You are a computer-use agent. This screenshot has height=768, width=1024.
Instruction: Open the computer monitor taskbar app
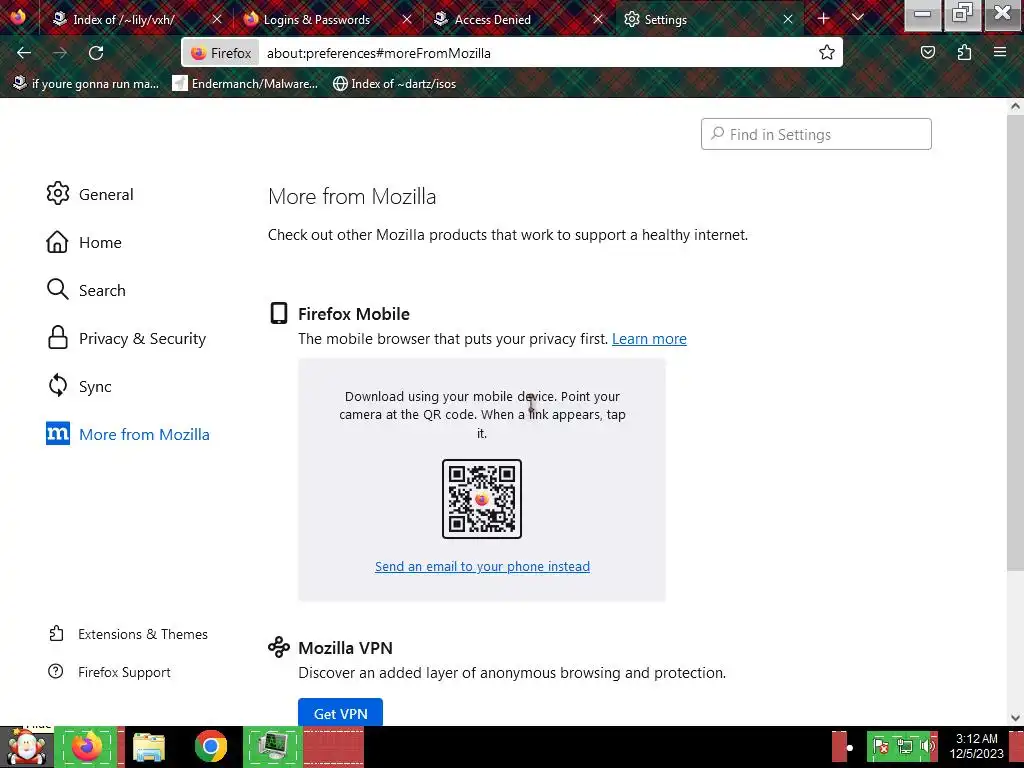tap(273, 747)
